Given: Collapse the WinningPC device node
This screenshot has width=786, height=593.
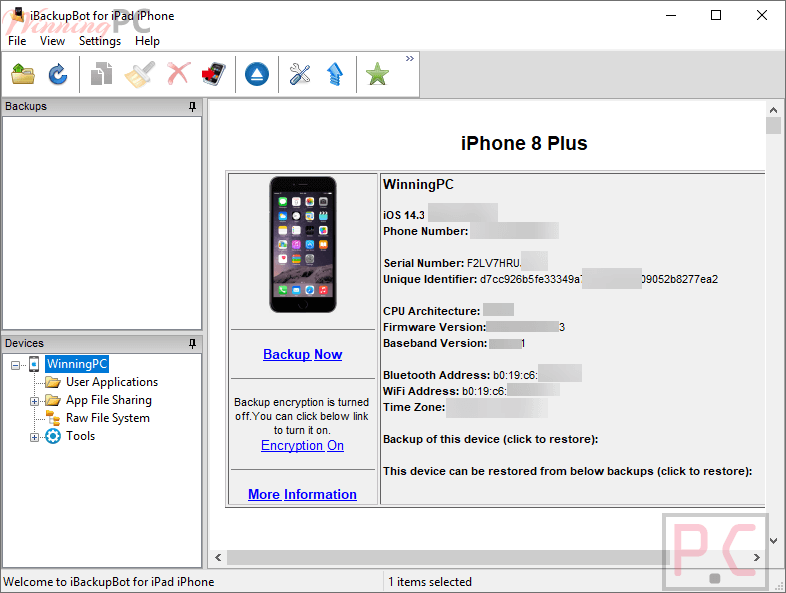Looking at the screenshot, I should click(x=16, y=365).
